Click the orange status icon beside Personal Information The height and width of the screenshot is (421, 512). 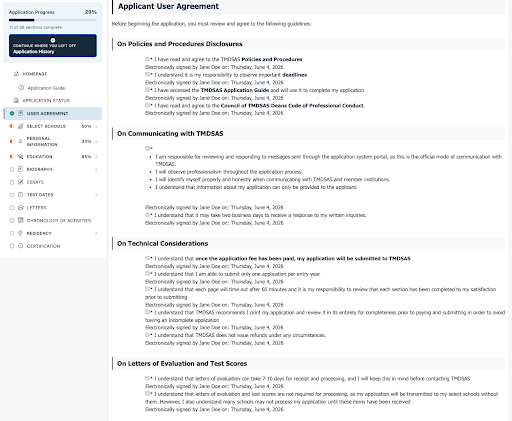12,141
